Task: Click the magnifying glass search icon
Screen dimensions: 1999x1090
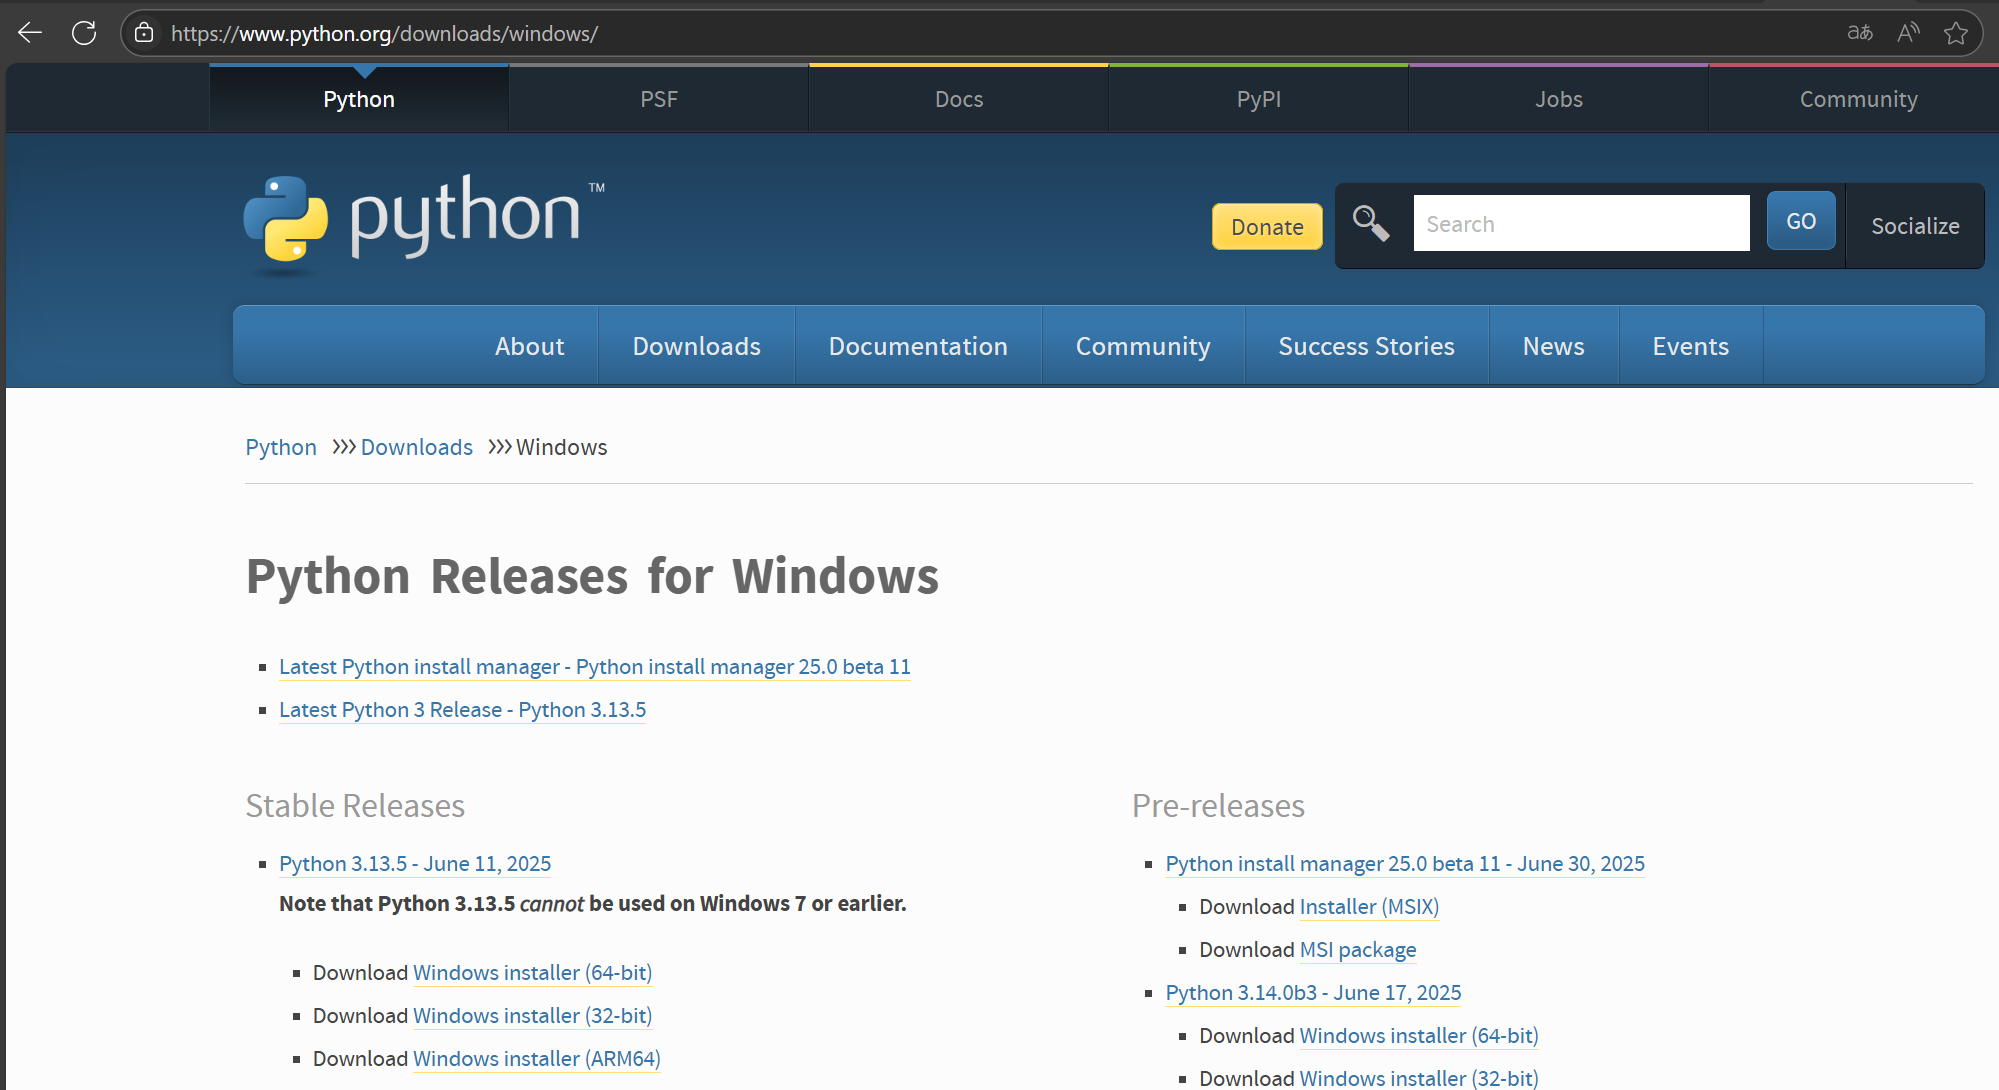Action: pos(1370,223)
